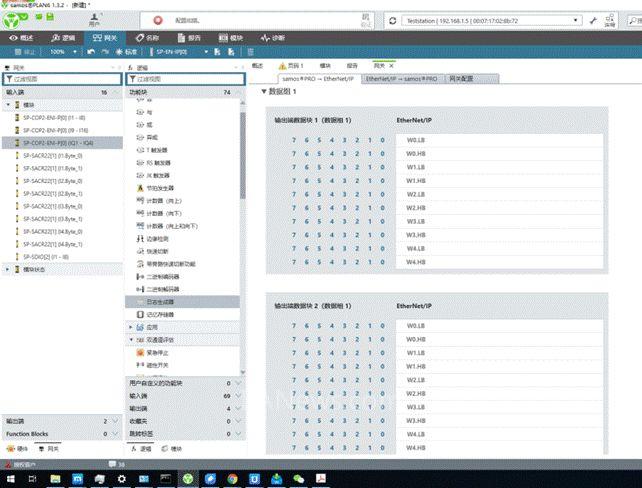642x488 pixels.
Task: Open the Names (名称) main tab
Action: click(x=147, y=38)
